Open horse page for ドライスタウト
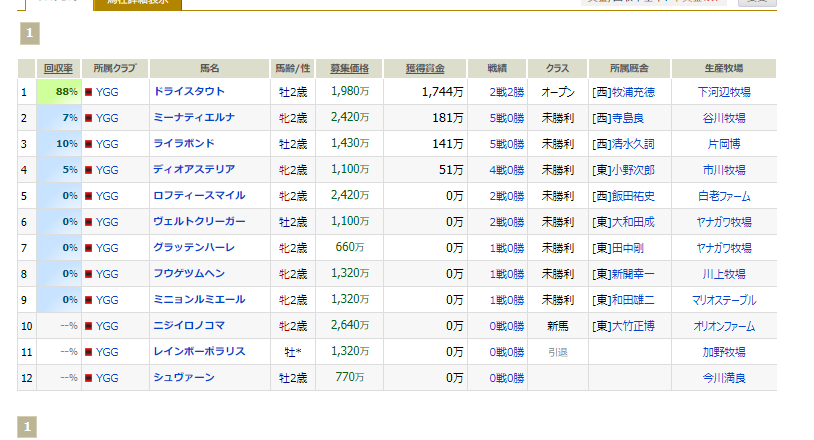The width and height of the screenshot is (814, 440). (x=191, y=92)
